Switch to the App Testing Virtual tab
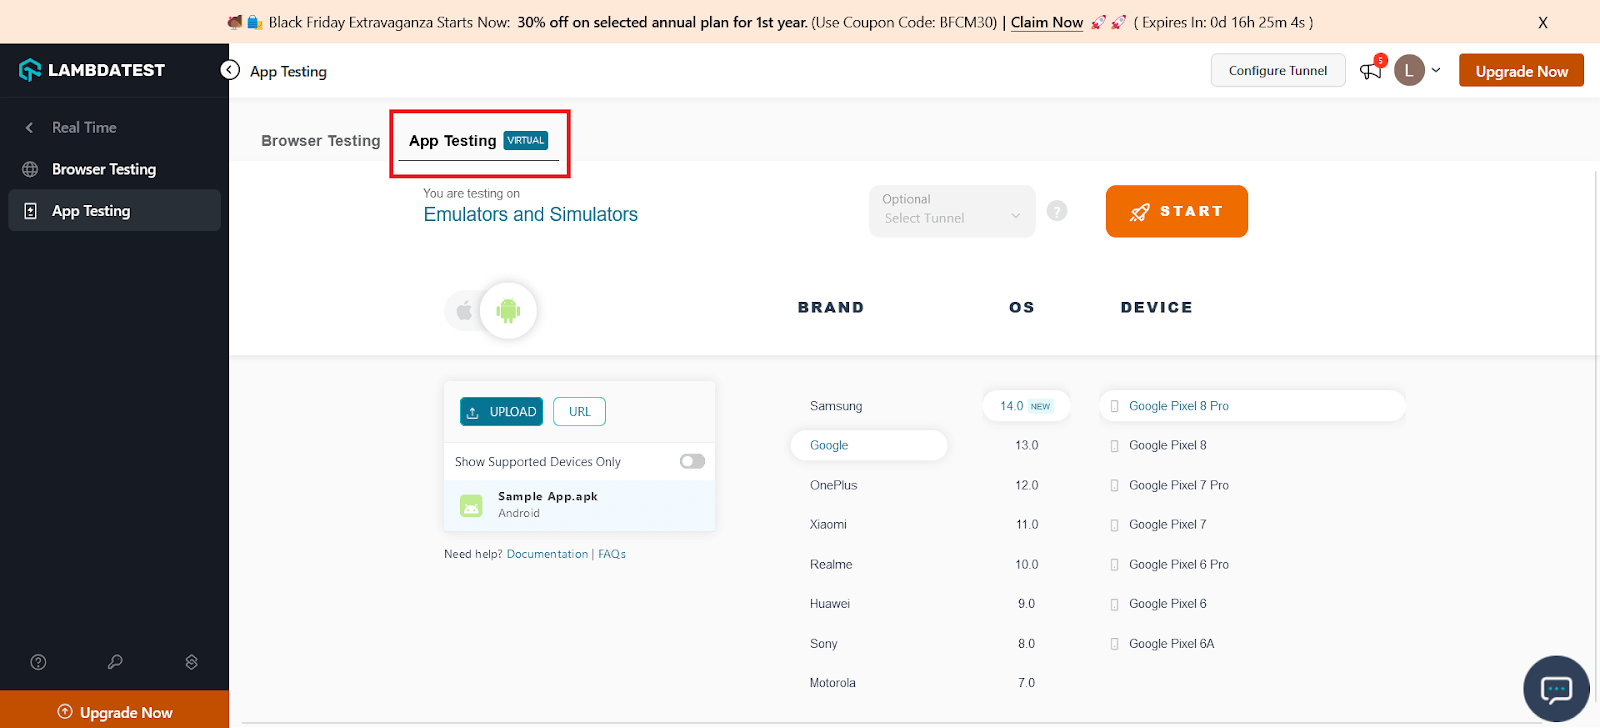The height and width of the screenshot is (728, 1600). point(479,141)
